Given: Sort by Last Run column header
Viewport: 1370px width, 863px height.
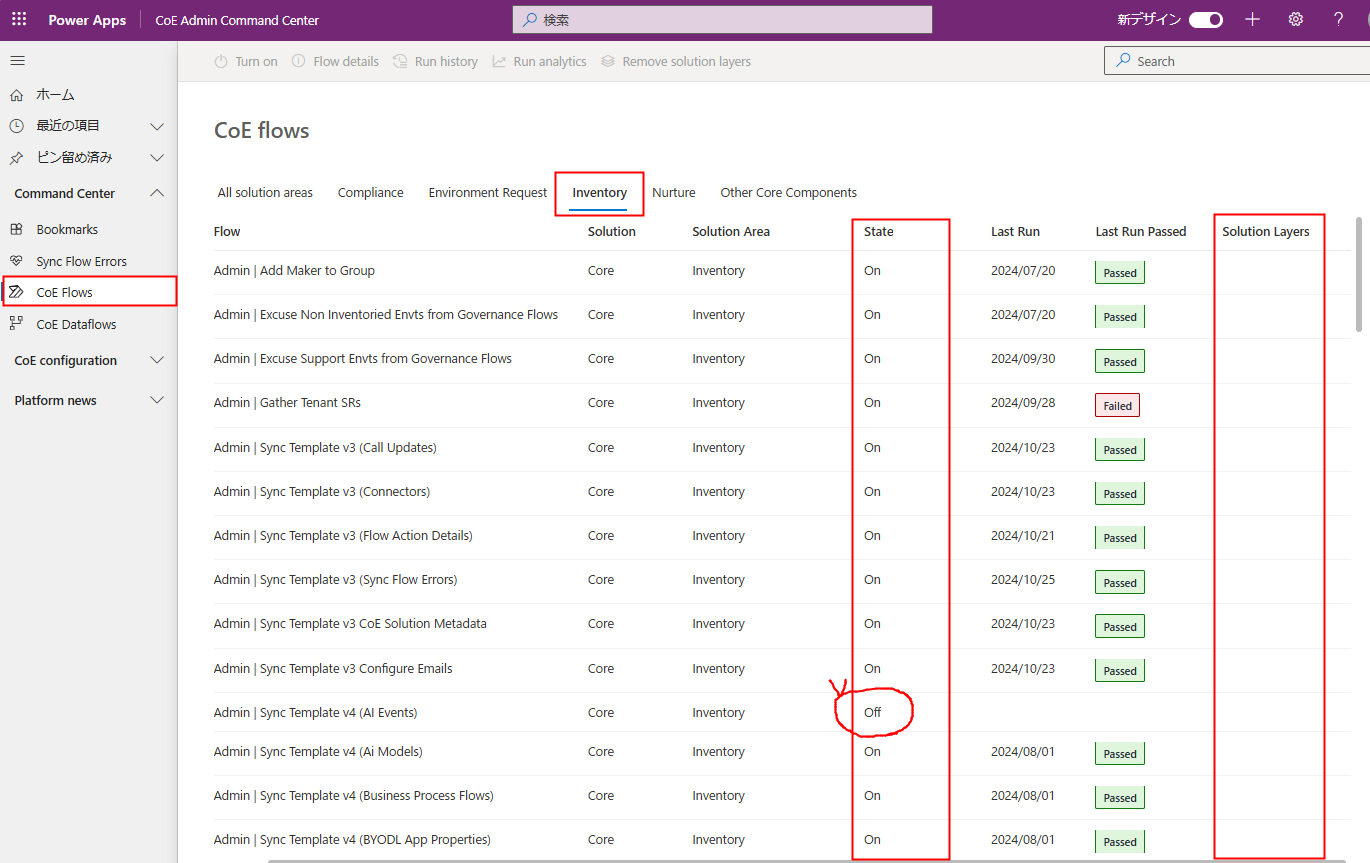Looking at the screenshot, I should click(1015, 231).
